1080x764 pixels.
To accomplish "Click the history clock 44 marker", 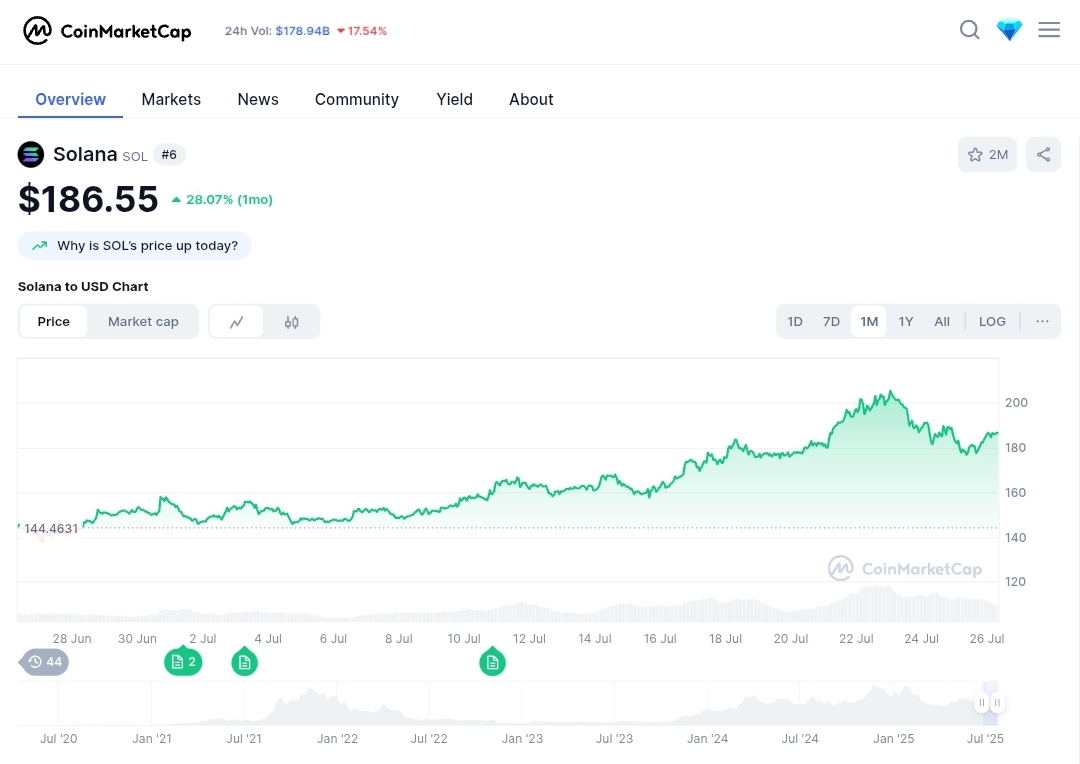I will [x=45, y=662].
